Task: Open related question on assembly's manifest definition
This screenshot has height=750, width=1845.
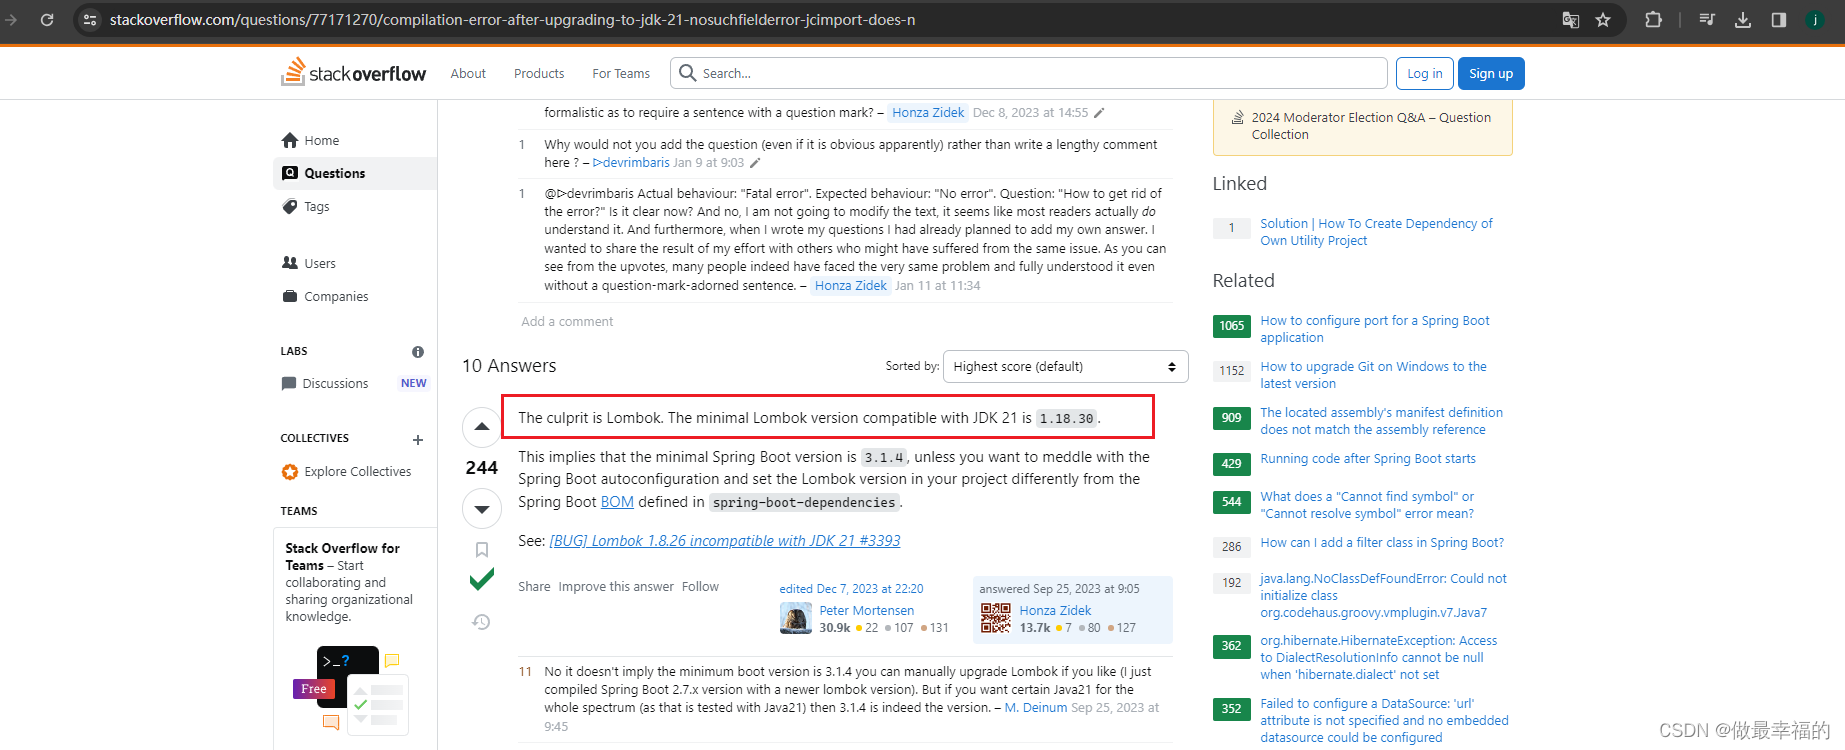Action: coord(1381,421)
